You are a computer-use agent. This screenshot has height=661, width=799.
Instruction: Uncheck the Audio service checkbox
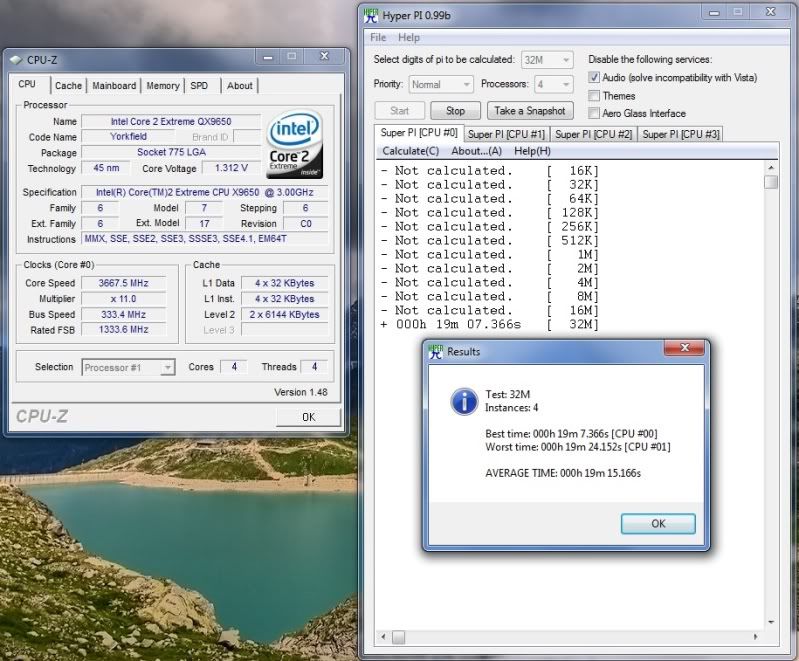(594, 78)
